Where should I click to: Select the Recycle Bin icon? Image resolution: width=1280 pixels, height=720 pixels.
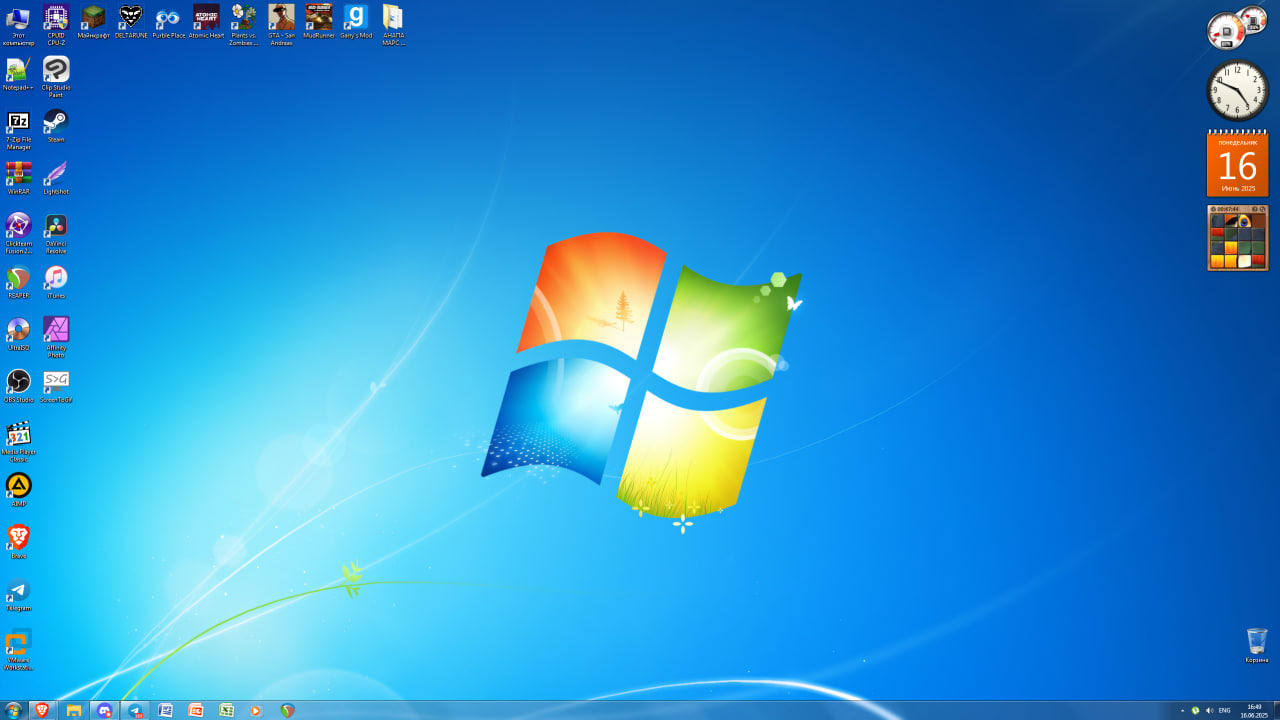point(1257,645)
